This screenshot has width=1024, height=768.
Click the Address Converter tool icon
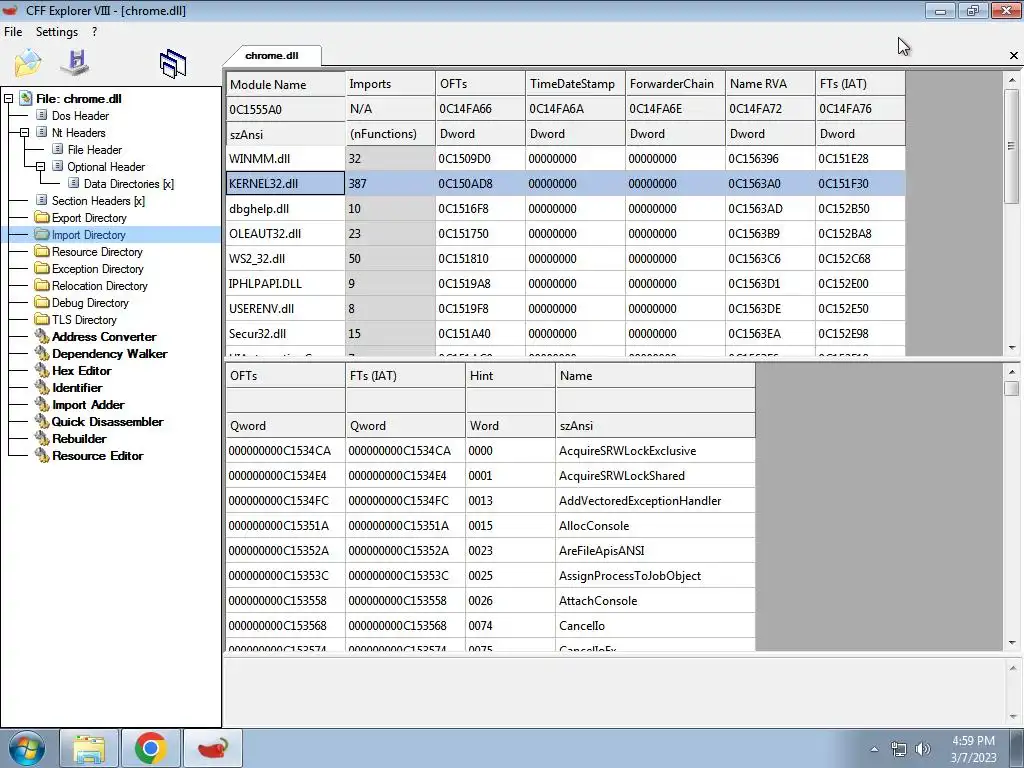coord(42,336)
